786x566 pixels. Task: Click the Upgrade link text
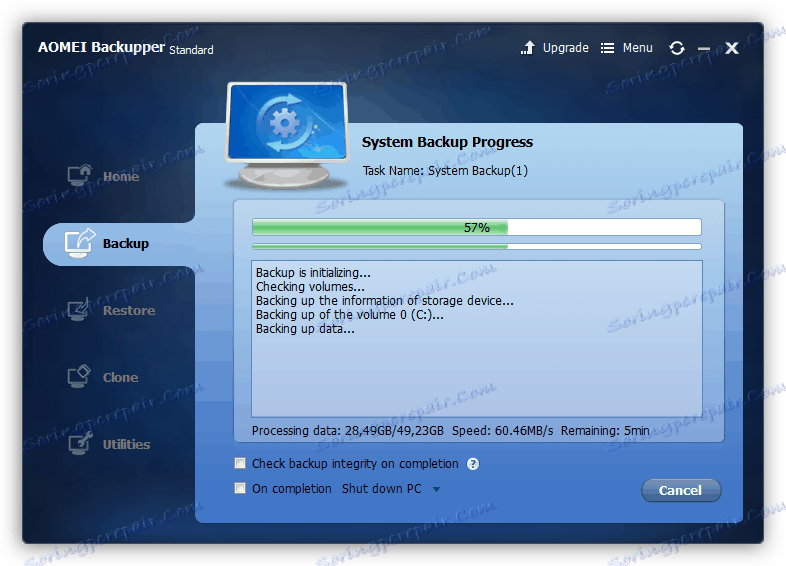click(x=565, y=48)
